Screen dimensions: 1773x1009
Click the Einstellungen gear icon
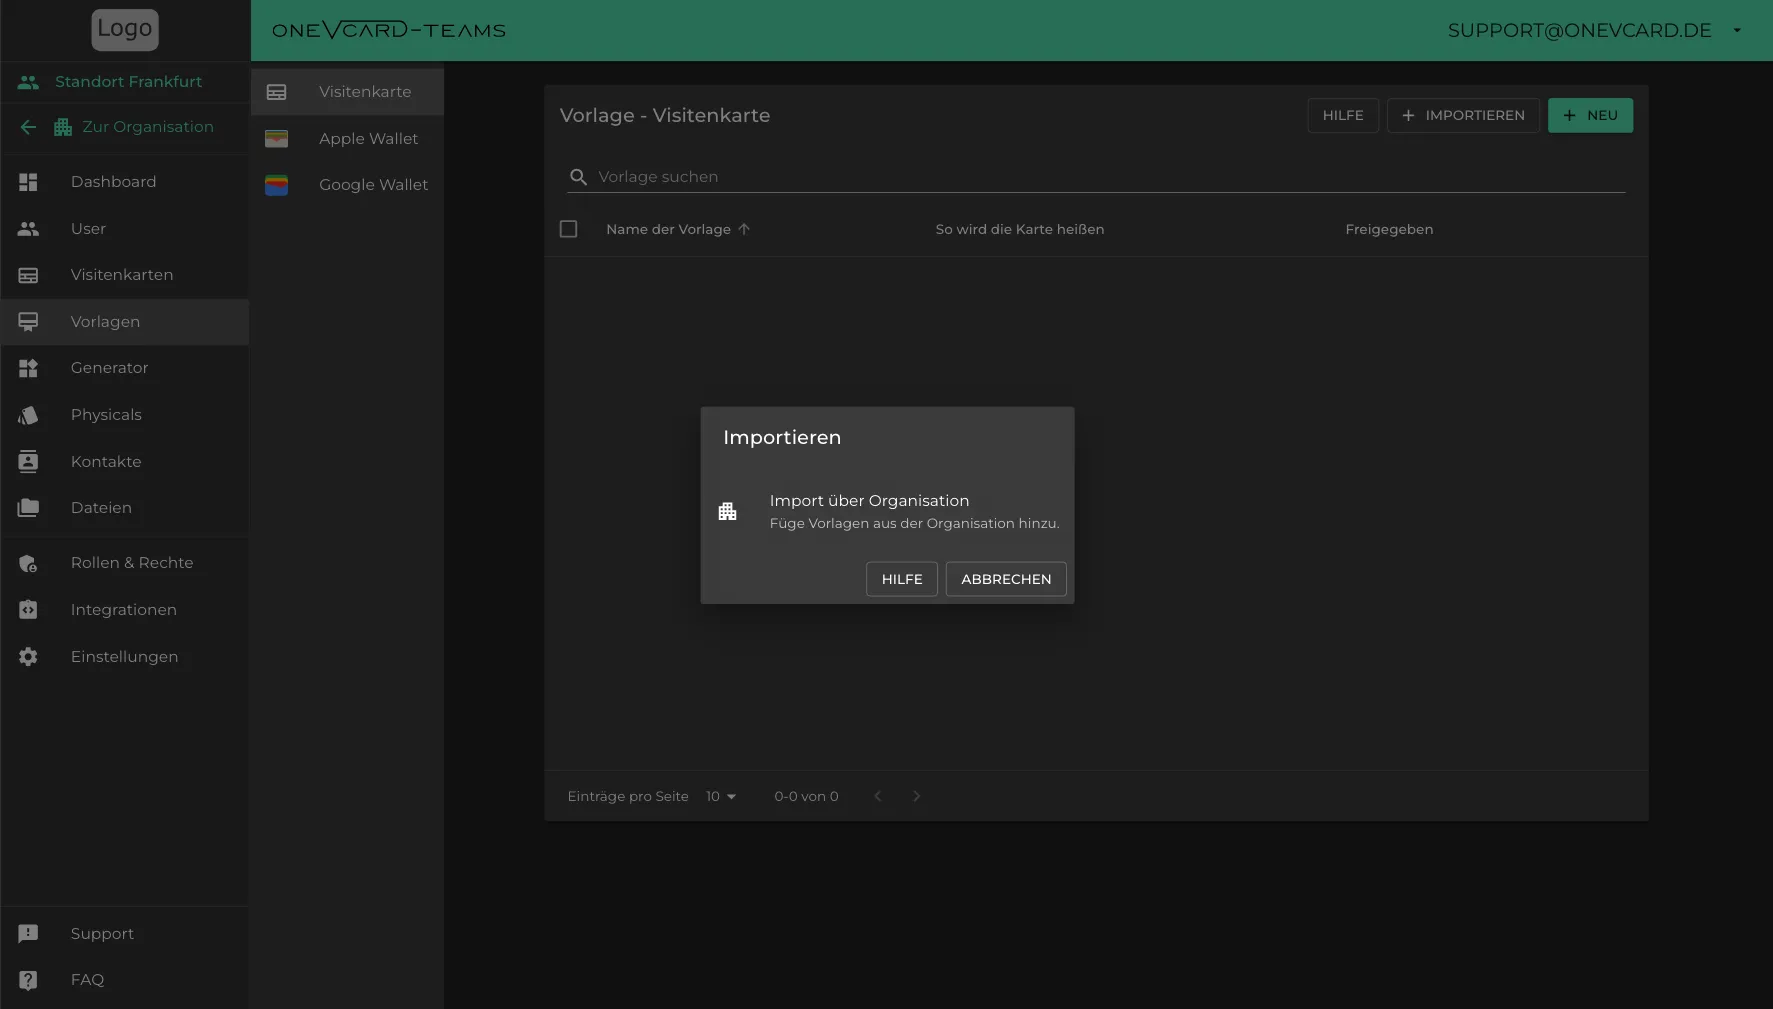tap(28, 657)
